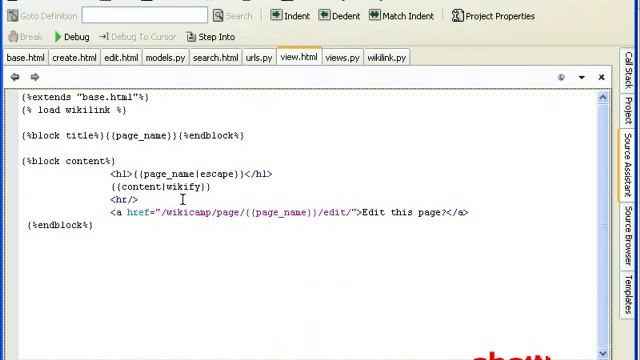This screenshot has width=640, height=360.
Task: Open the Call Stack side panel
Action: (x=628, y=70)
